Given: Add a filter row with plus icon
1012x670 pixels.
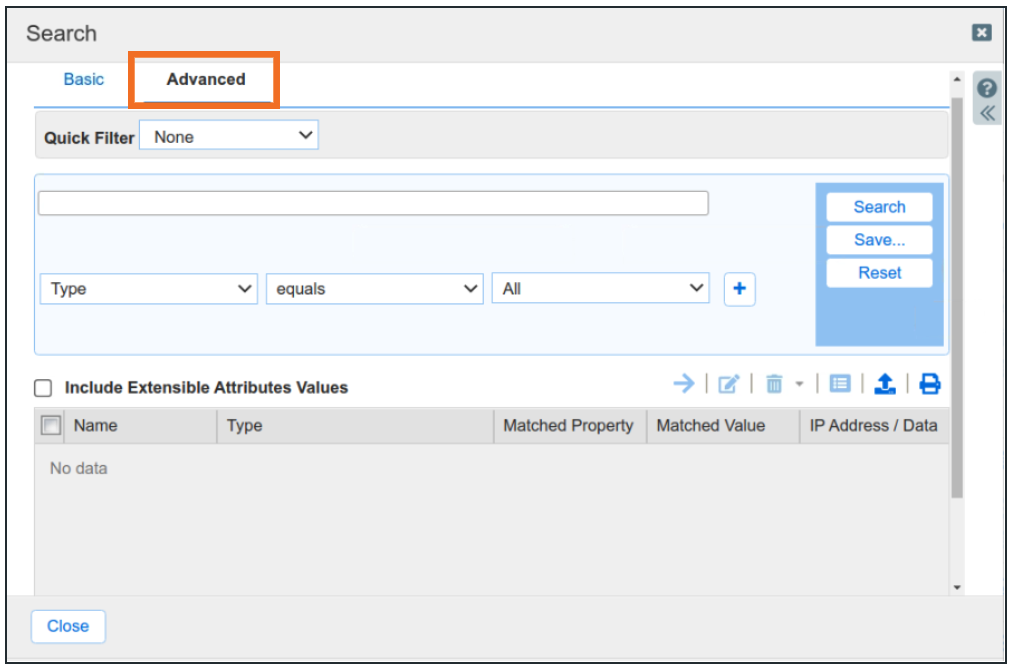Looking at the screenshot, I should 739,289.
